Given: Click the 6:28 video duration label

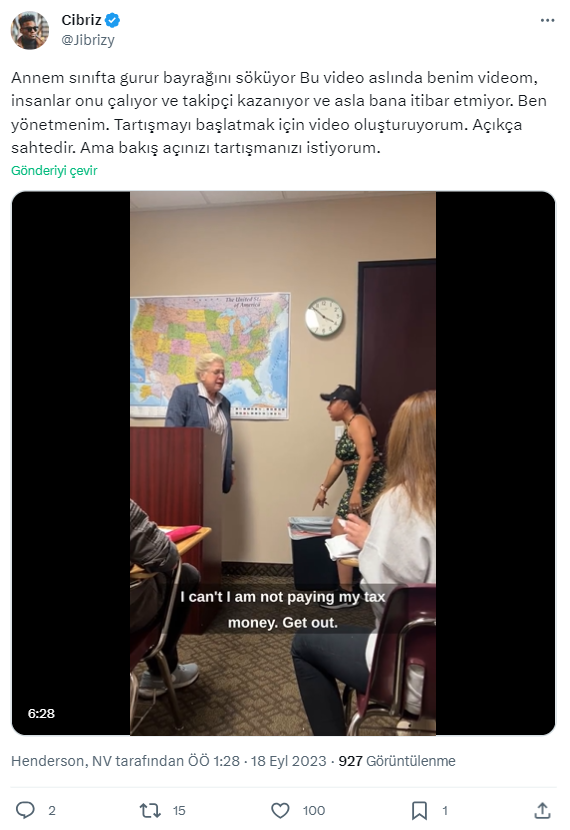Looking at the screenshot, I should pos(41,713).
